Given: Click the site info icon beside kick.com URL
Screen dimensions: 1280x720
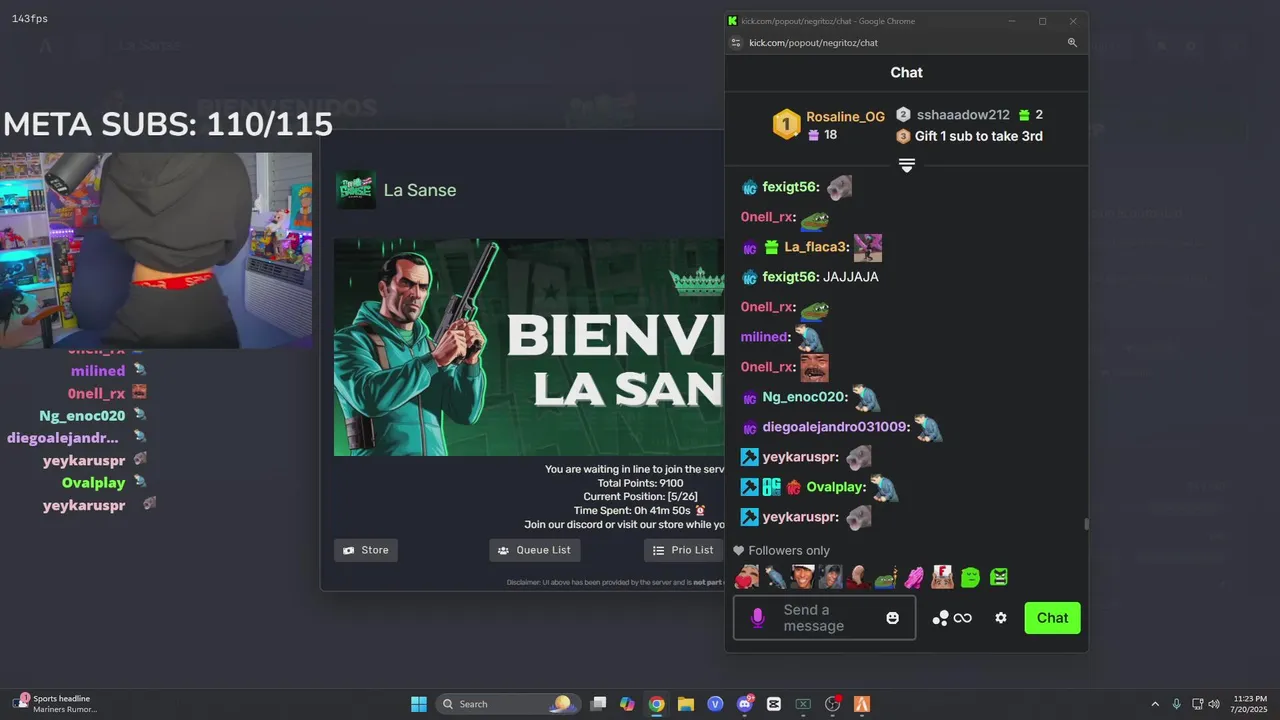Looking at the screenshot, I should click(x=736, y=43).
